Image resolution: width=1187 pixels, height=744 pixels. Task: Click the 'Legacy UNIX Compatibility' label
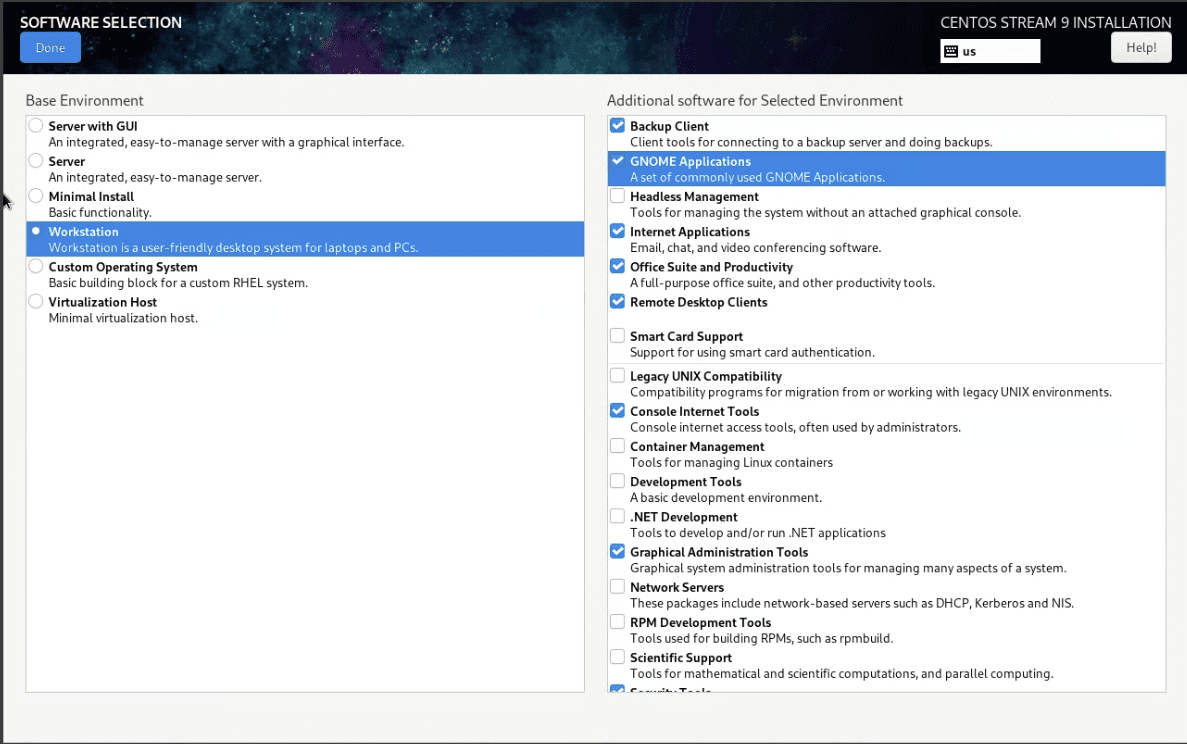tap(706, 376)
